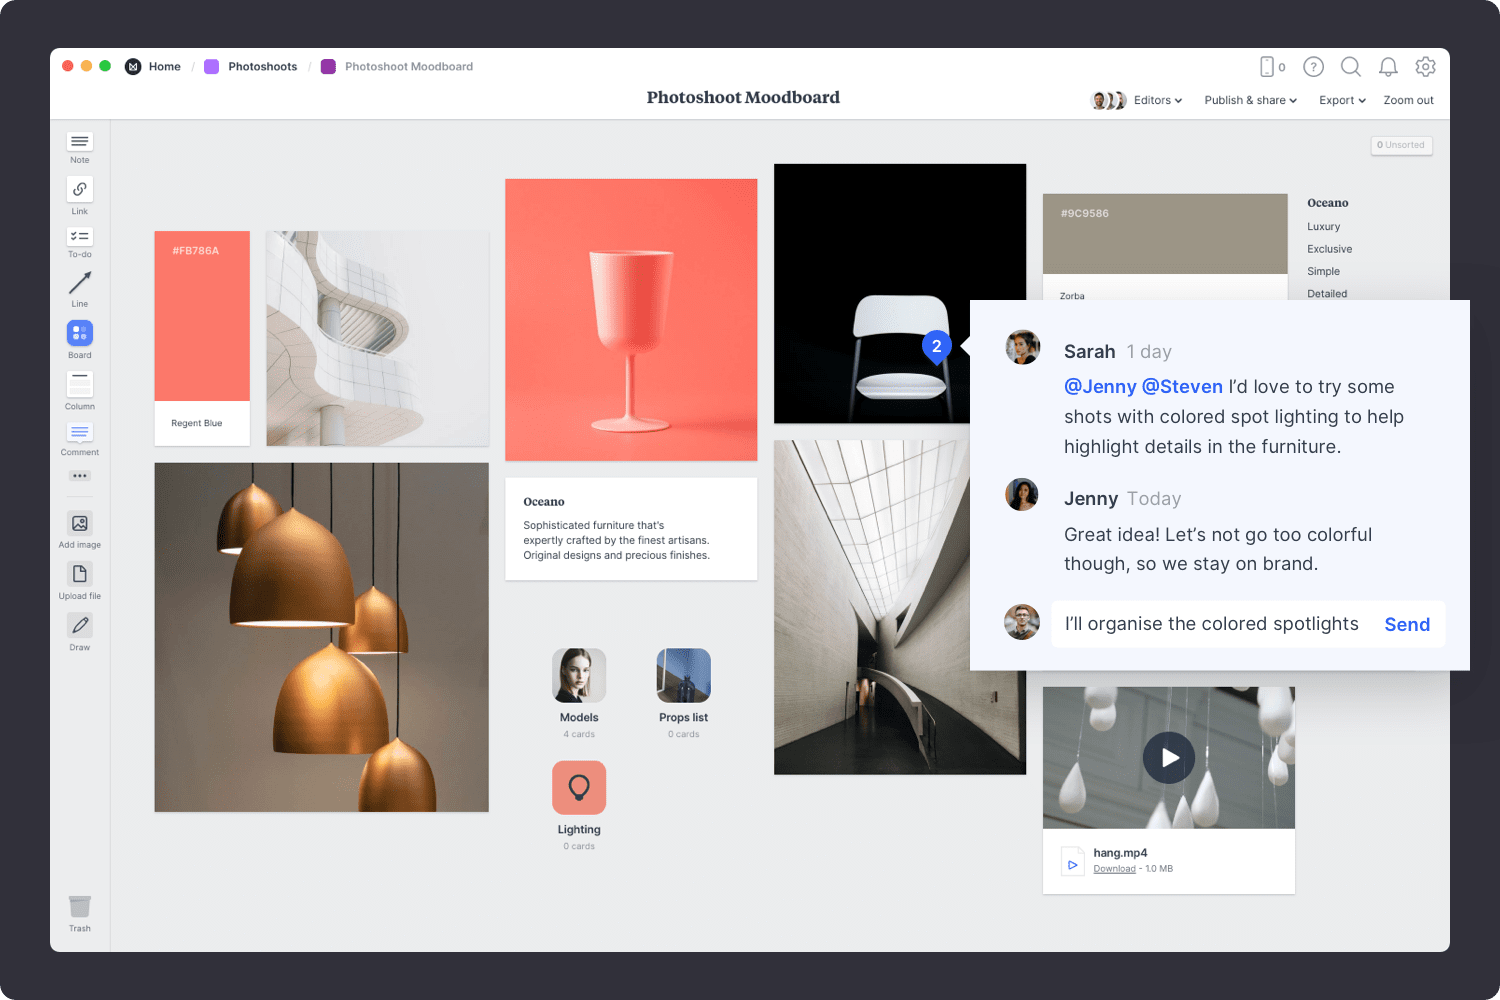Click the Download link for hang.mp4
The width and height of the screenshot is (1500, 1000).
click(x=1114, y=869)
